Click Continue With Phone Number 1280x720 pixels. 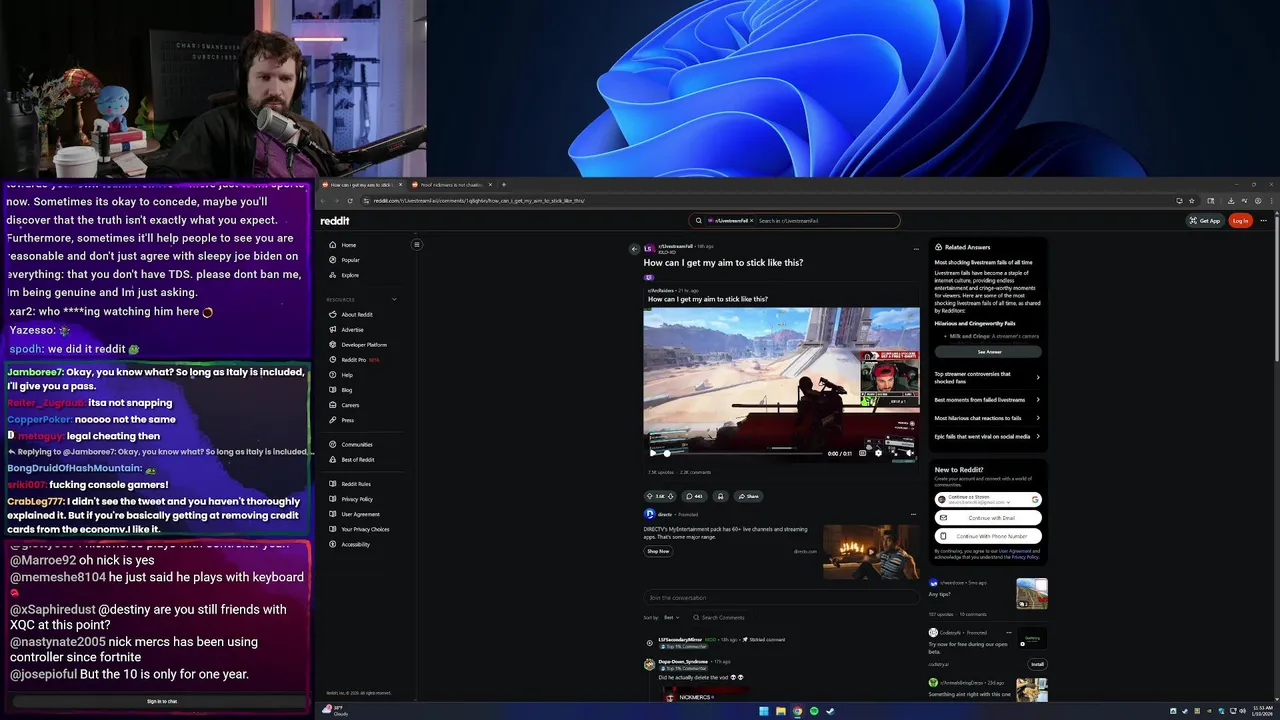[988, 536]
